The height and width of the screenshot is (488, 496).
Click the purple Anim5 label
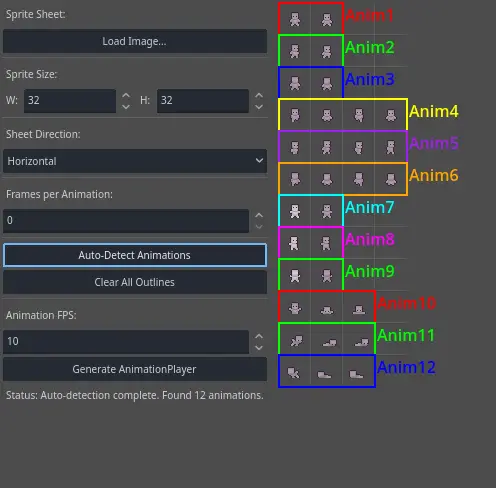pos(434,143)
